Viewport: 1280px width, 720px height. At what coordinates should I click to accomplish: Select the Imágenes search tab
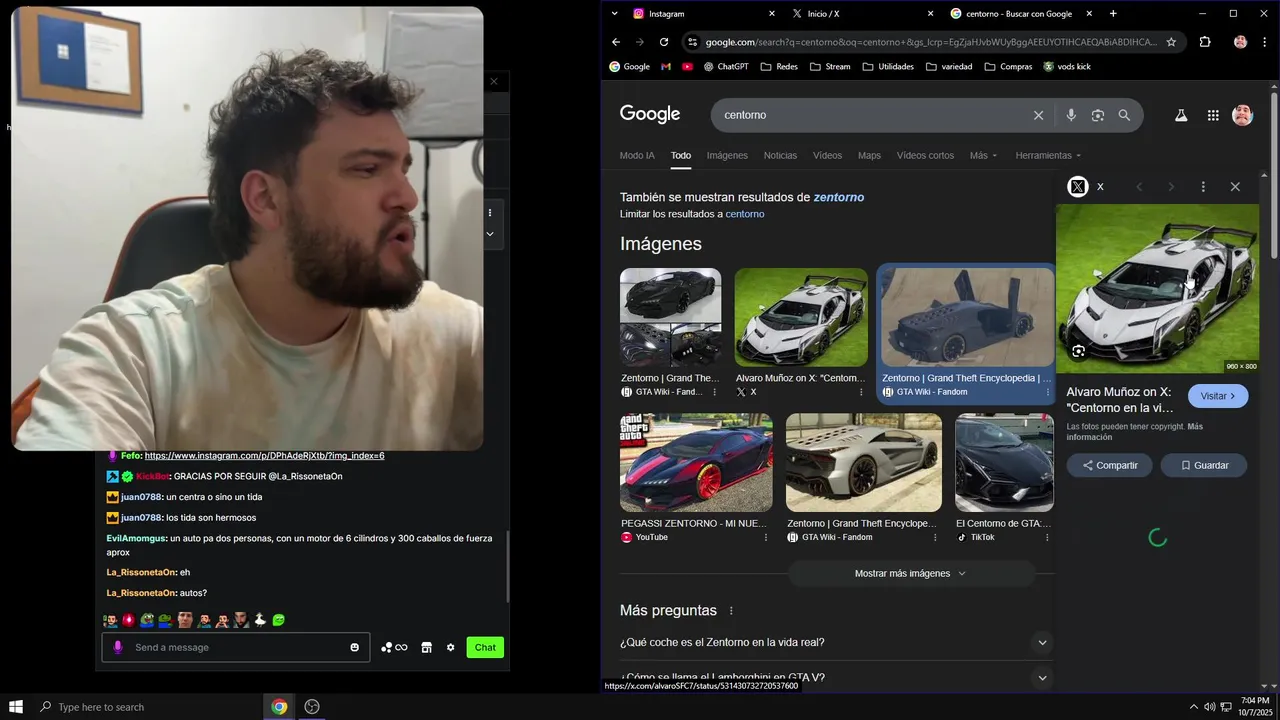pyautogui.click(x=727, y=155)
